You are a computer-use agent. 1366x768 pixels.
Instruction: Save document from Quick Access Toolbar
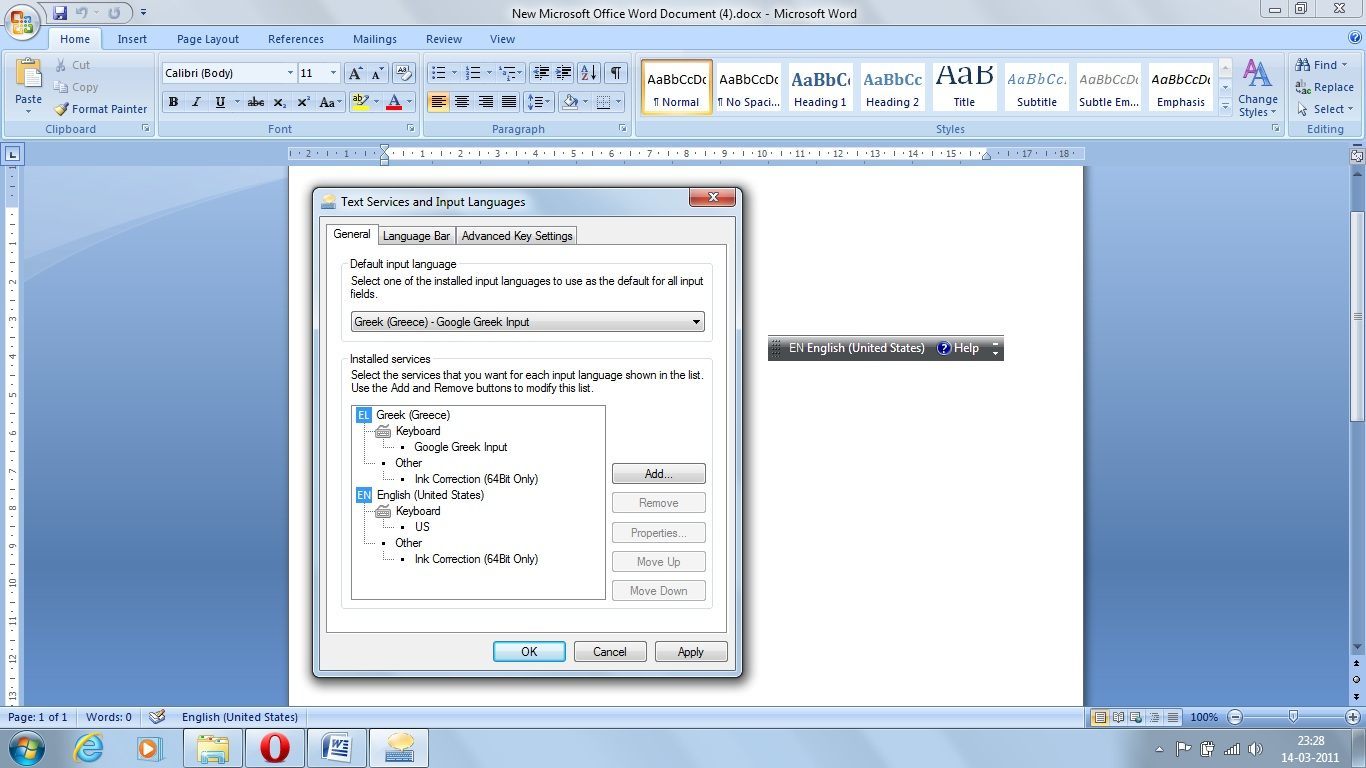(60, 13)
